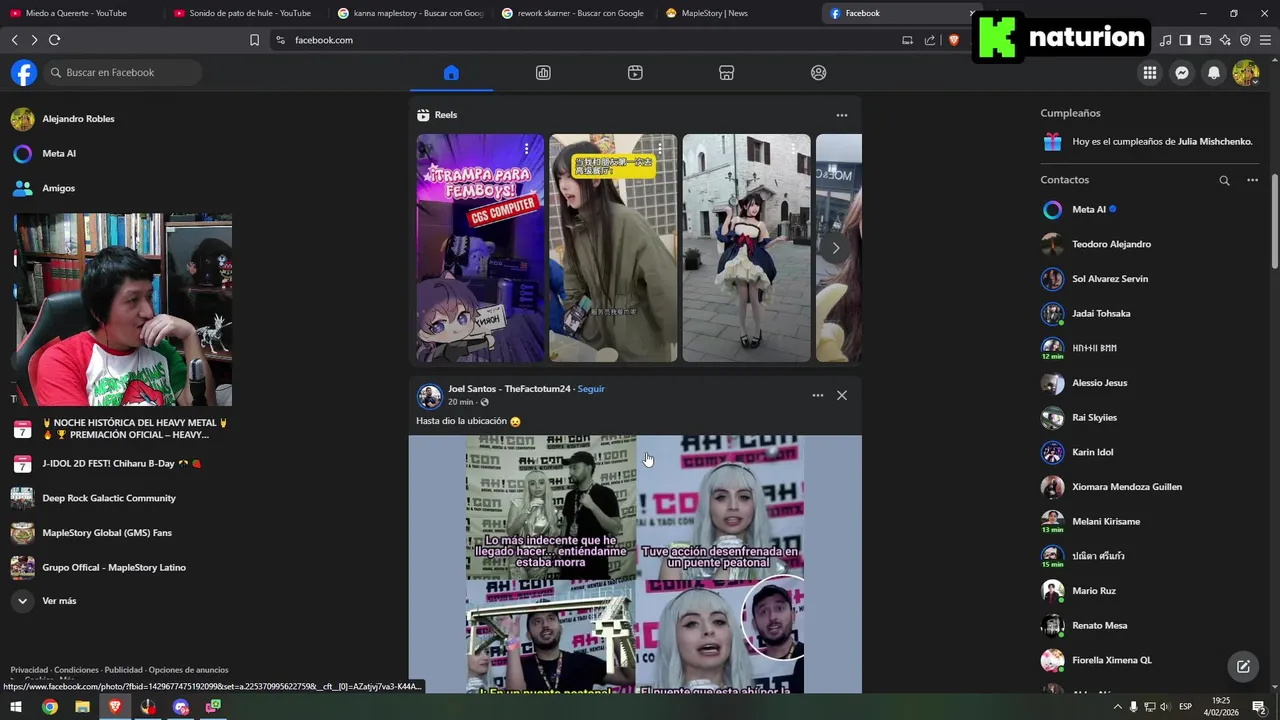Launch Chrome from taskbar
The height and width of the screenshot is (720, 1280).
(50, 707)
